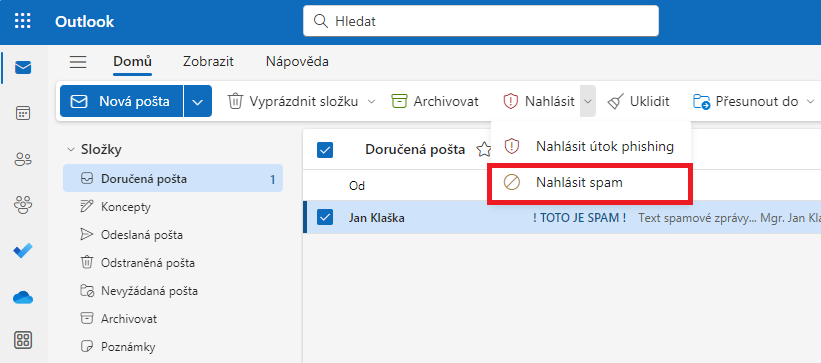821x363 pixels.
Task: Toggle the hamburger navigation pane button
Action: [78, 62]
